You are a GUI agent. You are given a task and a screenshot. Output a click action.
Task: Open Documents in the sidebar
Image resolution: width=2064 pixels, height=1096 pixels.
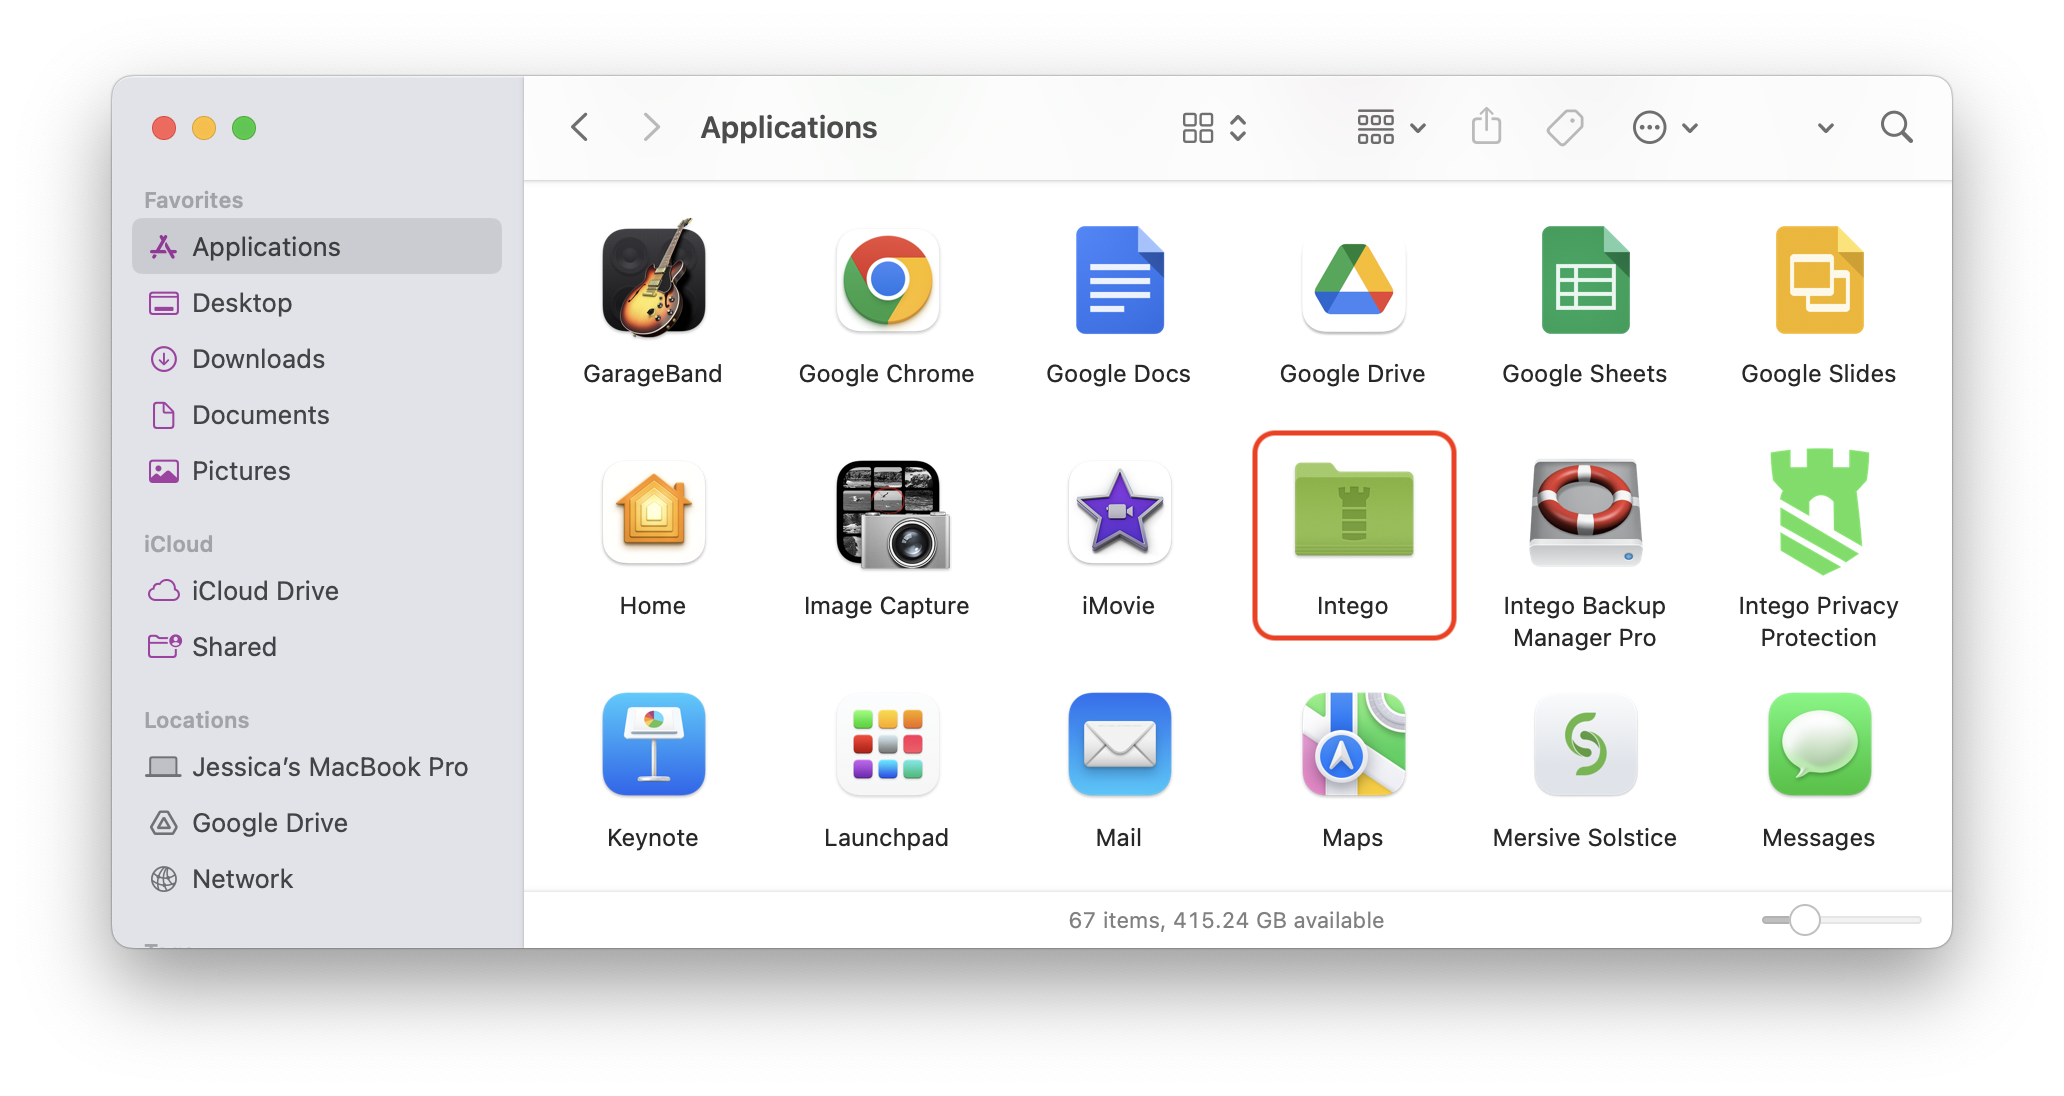317,414
